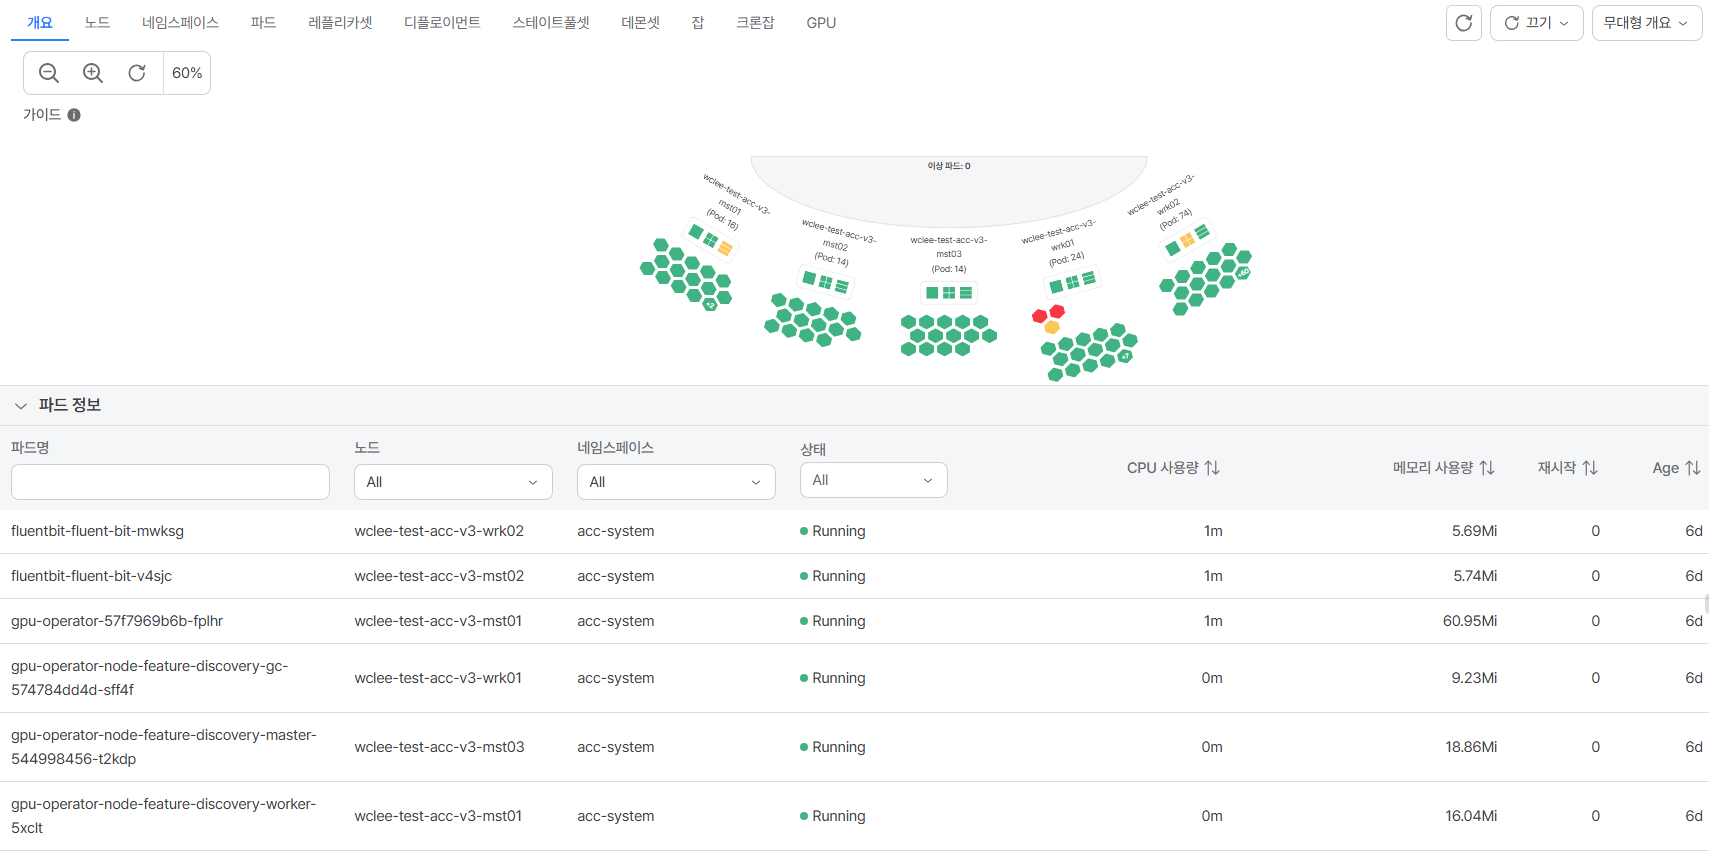This screenshot has height=861, width=1709.
Task: Select the 크론잡 tab
Action: tap(755, 22)
